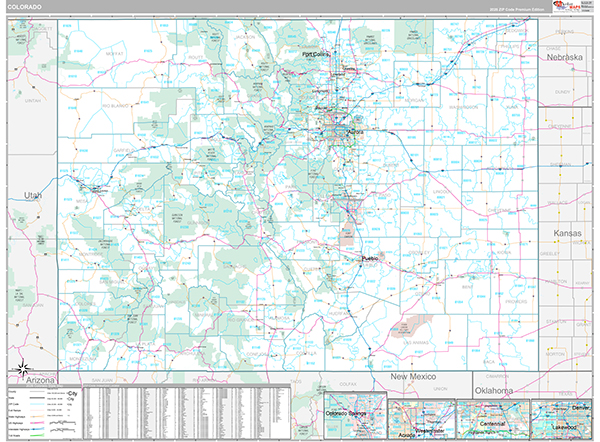Click the New Mexico state label
Screen dimensions: 600x442
point(413,377)
